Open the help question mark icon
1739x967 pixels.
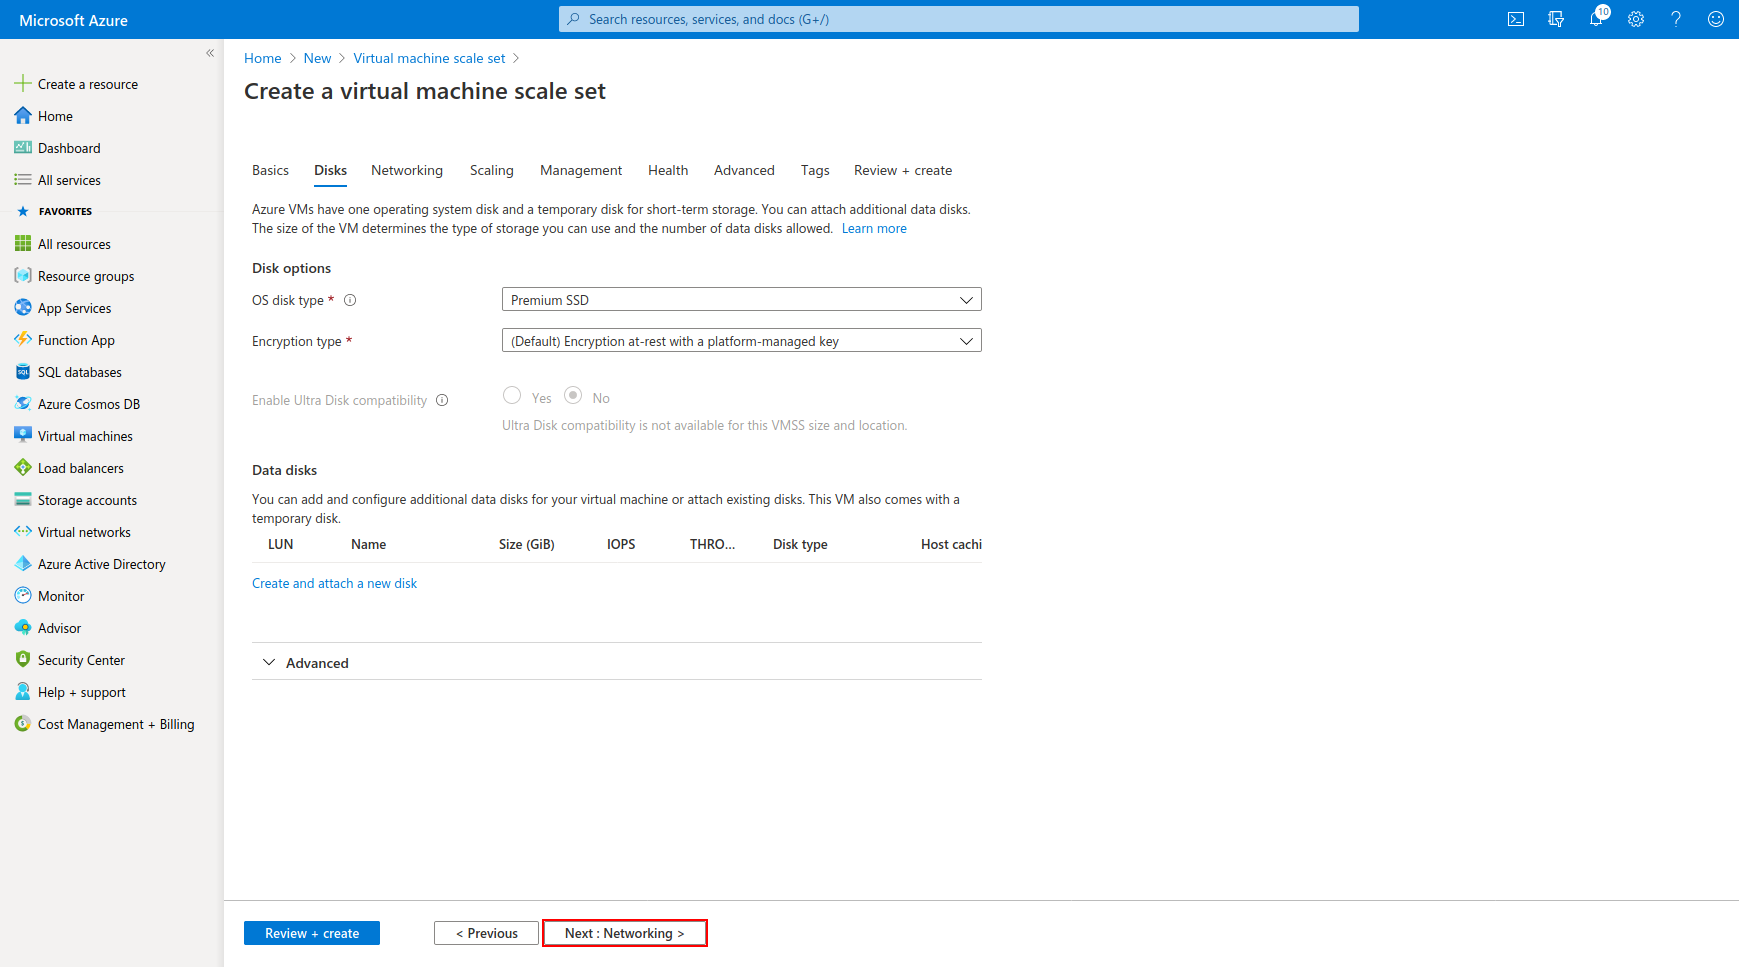click(x=1676, y=19)
